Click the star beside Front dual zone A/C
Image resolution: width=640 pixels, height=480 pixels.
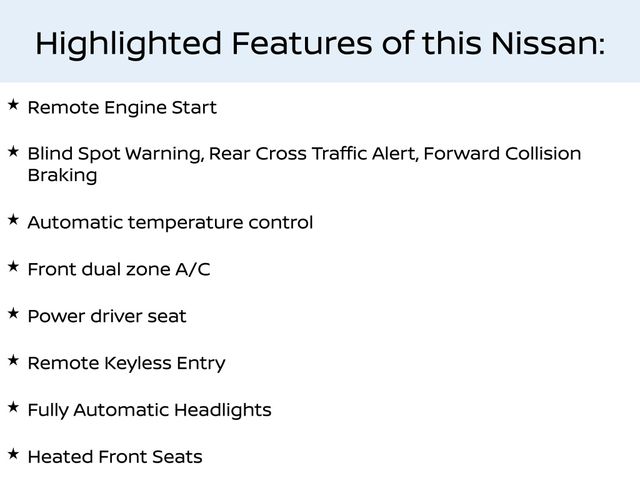(12, 266)
